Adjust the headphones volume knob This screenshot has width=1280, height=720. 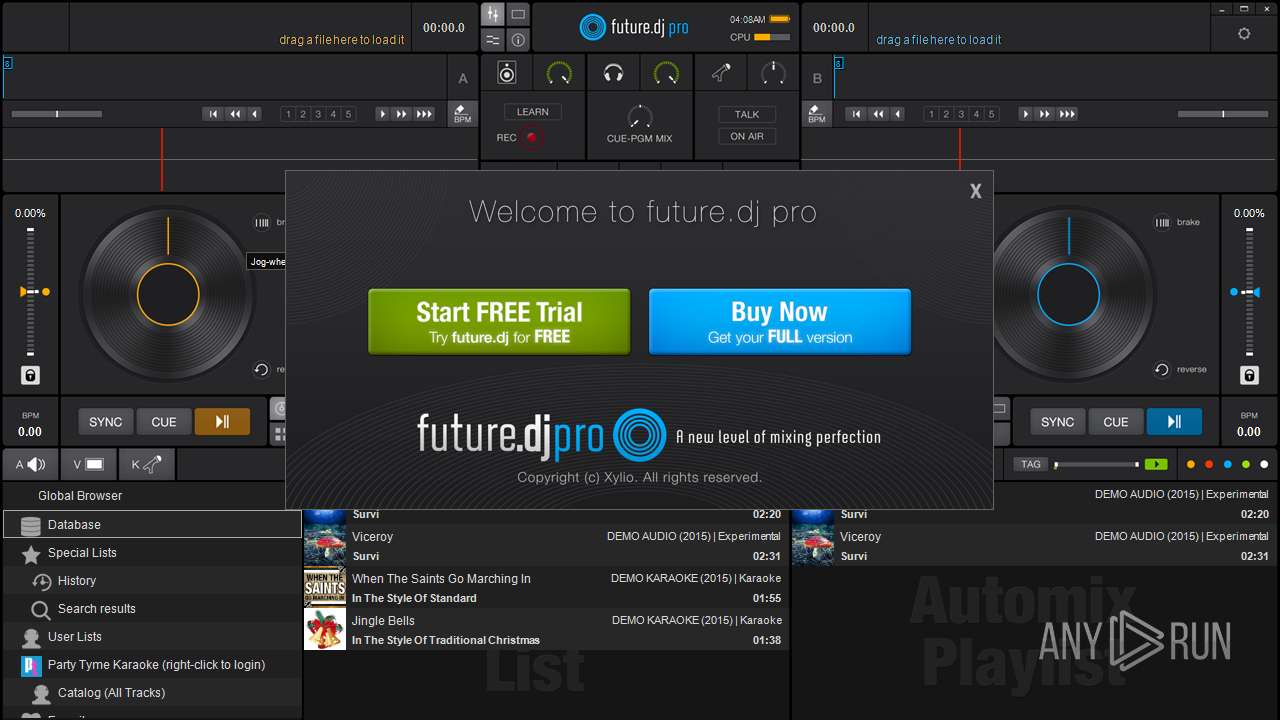pyautogui.click(x=666, y=72)
